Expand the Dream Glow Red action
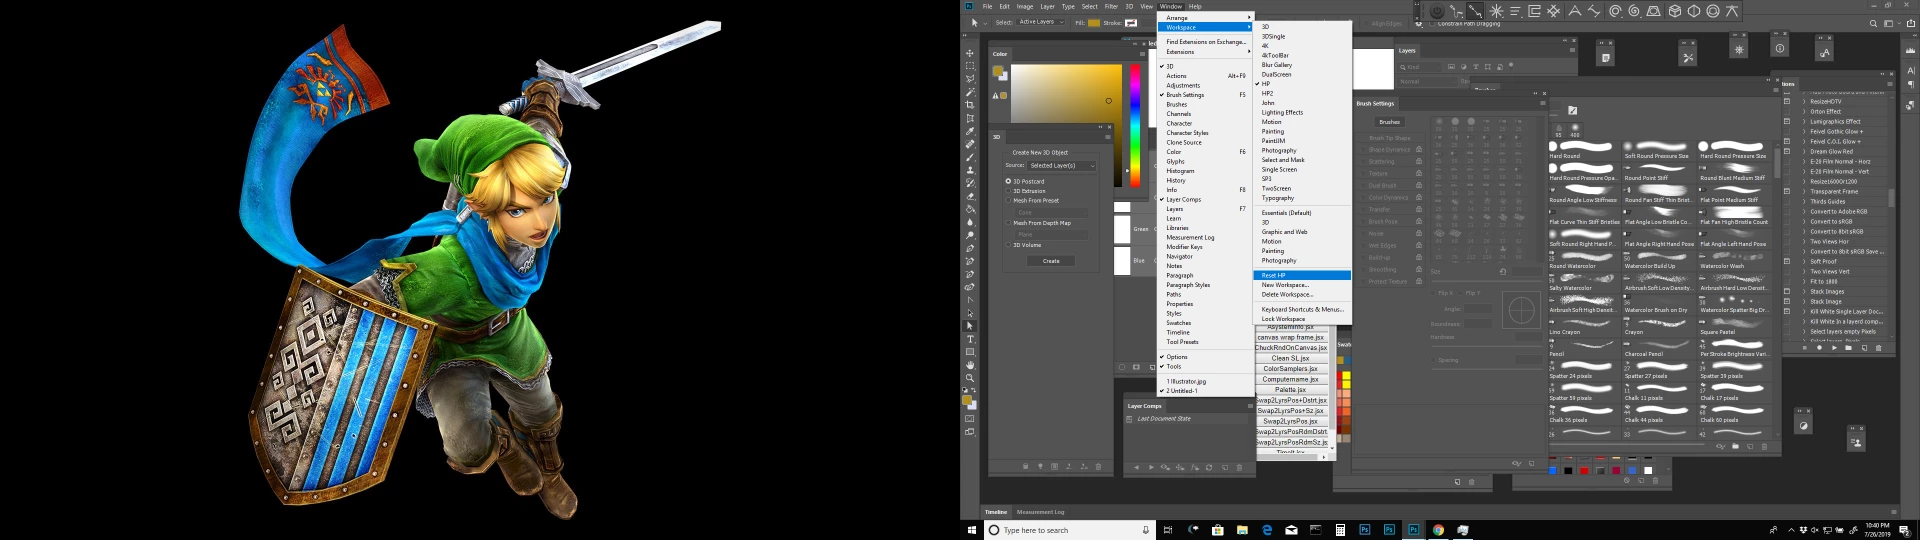 pyautogui.click(x=1805, y=151)
